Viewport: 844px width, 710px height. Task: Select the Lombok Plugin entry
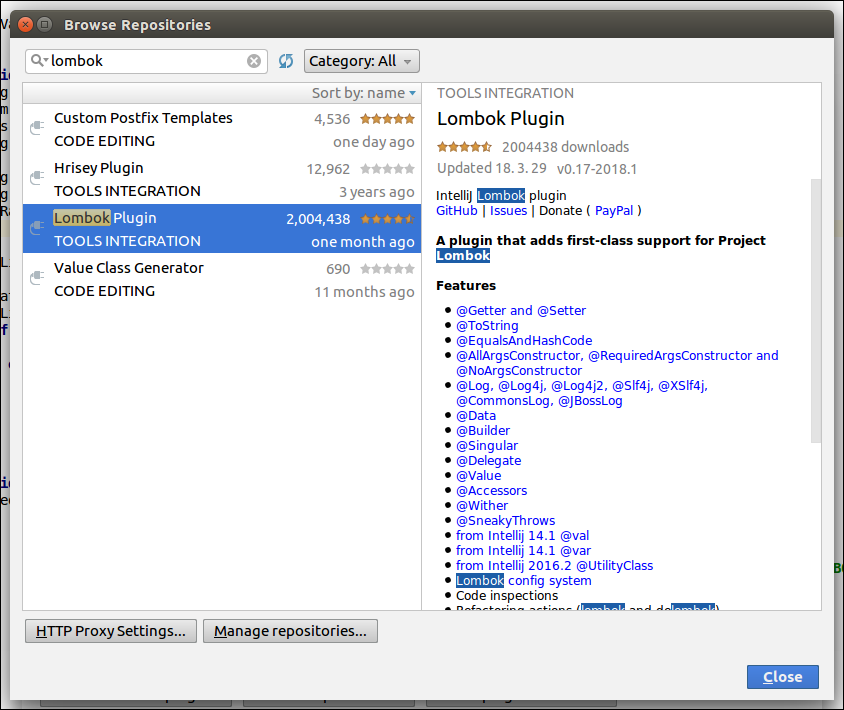[222, 229]
